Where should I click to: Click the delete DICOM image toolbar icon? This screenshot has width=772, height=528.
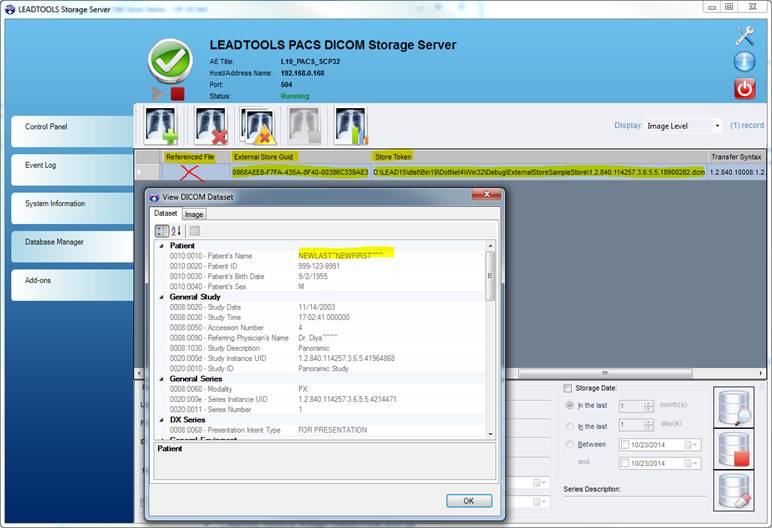pyautogui.click(x=211, y=126)
